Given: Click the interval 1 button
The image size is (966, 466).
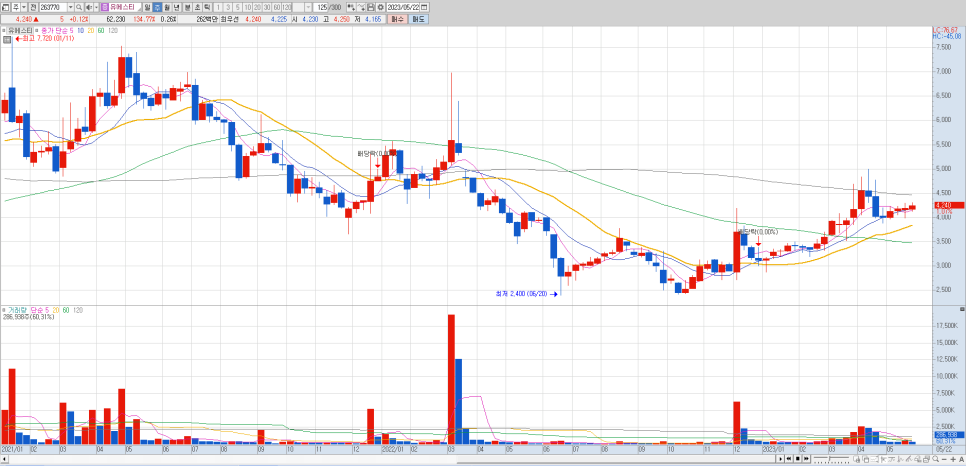Looking at the screenshot, I should tap(218, 7).
